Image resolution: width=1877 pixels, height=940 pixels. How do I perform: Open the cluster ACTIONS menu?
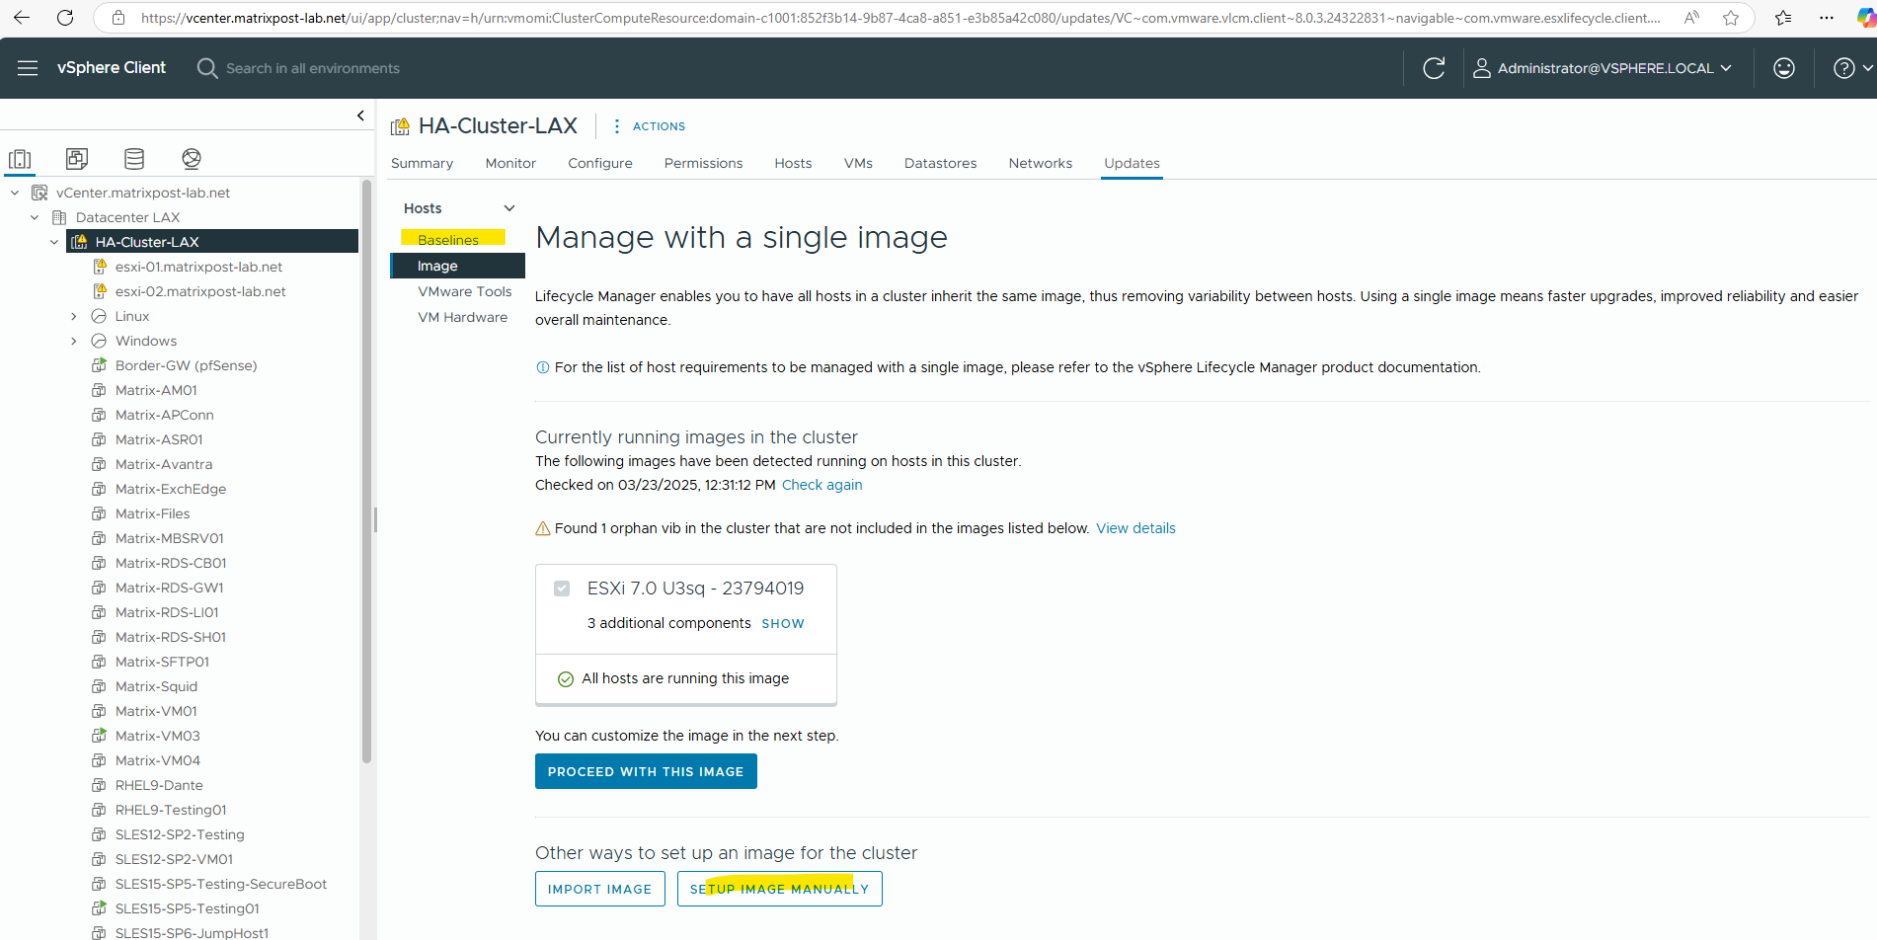click(x=648, y=126)
